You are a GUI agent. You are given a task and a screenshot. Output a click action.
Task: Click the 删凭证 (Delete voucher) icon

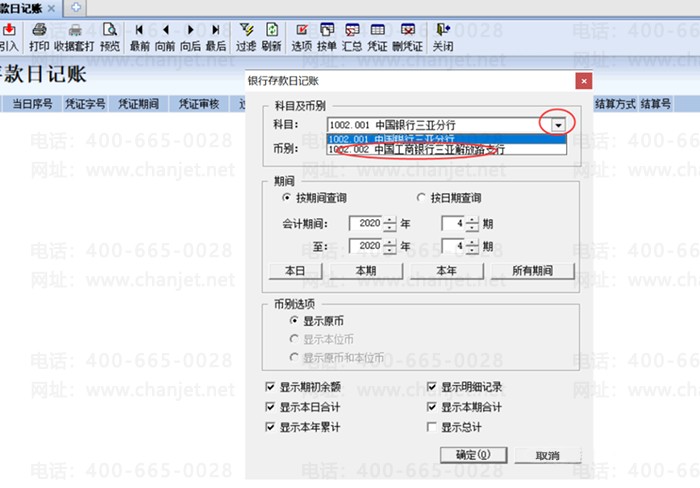[x=407, y=37]
